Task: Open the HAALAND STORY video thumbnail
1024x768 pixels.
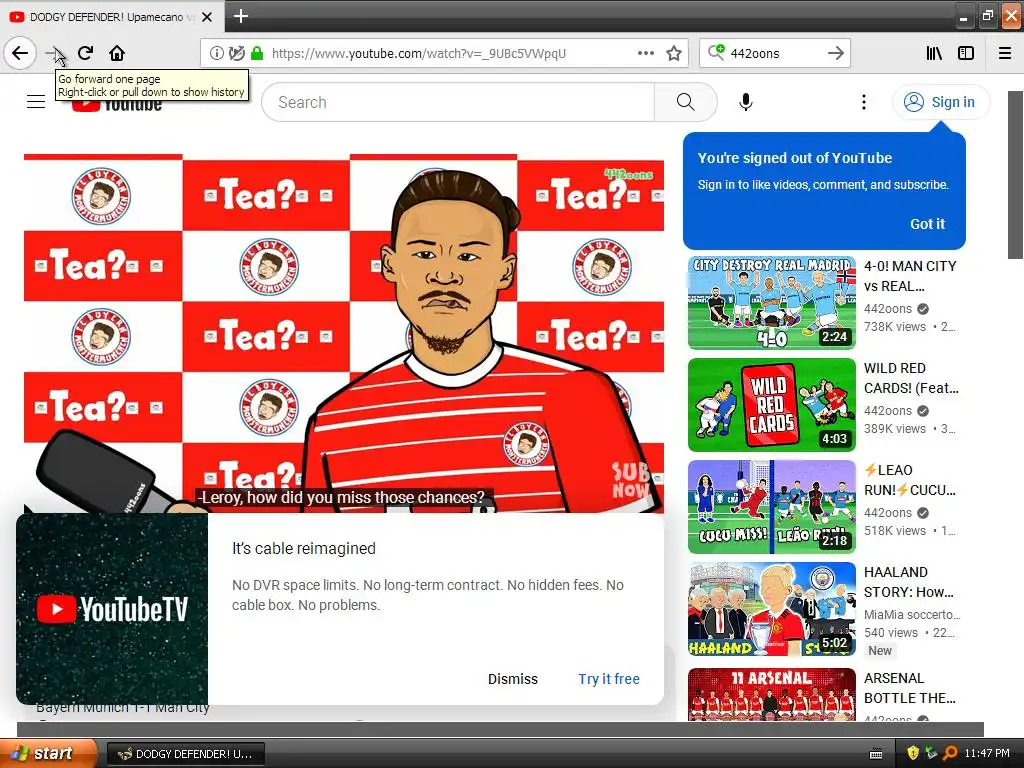Action: 771,609
